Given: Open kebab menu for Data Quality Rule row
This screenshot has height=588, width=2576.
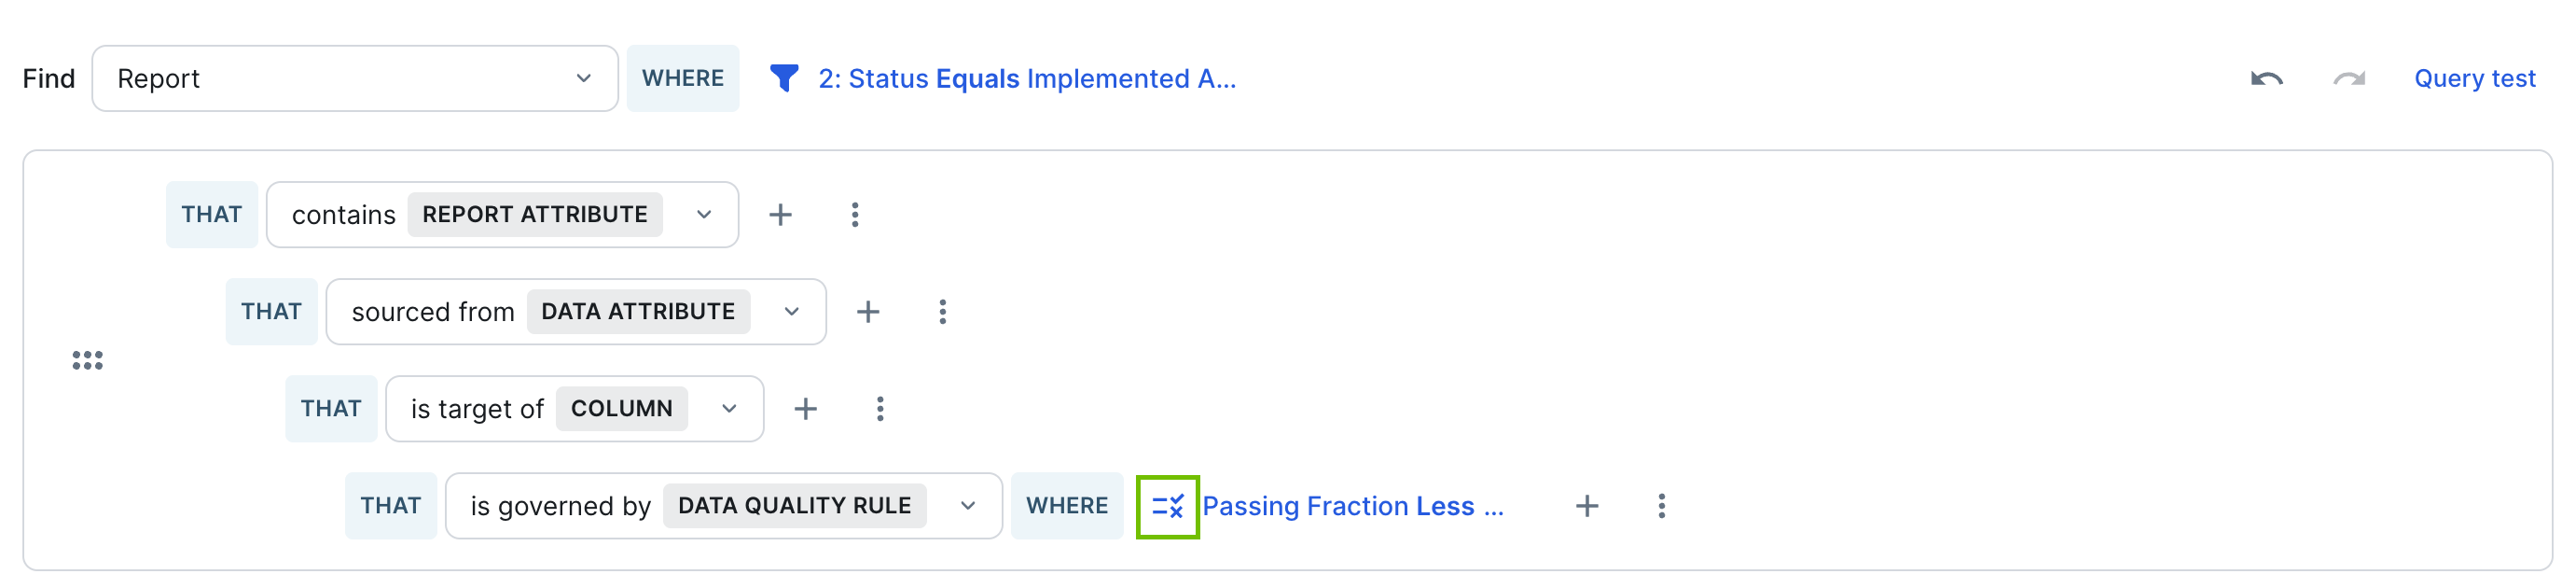Looking at the screenshot, I should (x=1661, y=506).
